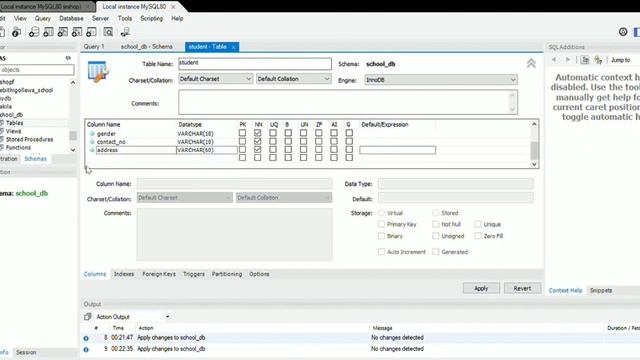Open the search table data icon
Screen dimensions: 640x360
pyautogui.click(x=108, y=32)
